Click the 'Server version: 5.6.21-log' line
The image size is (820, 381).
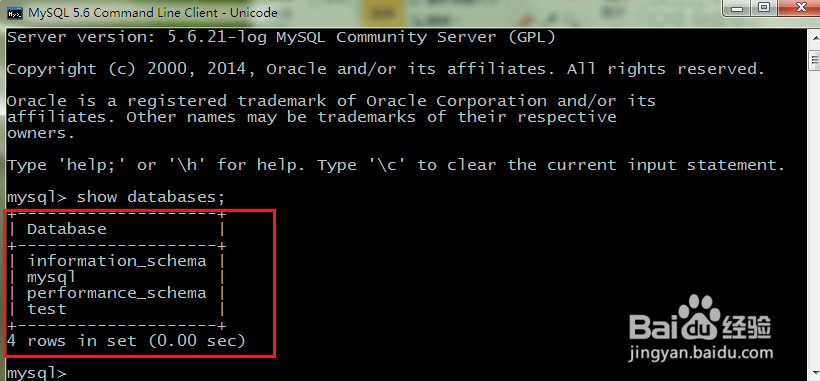(x=281, y=38)
